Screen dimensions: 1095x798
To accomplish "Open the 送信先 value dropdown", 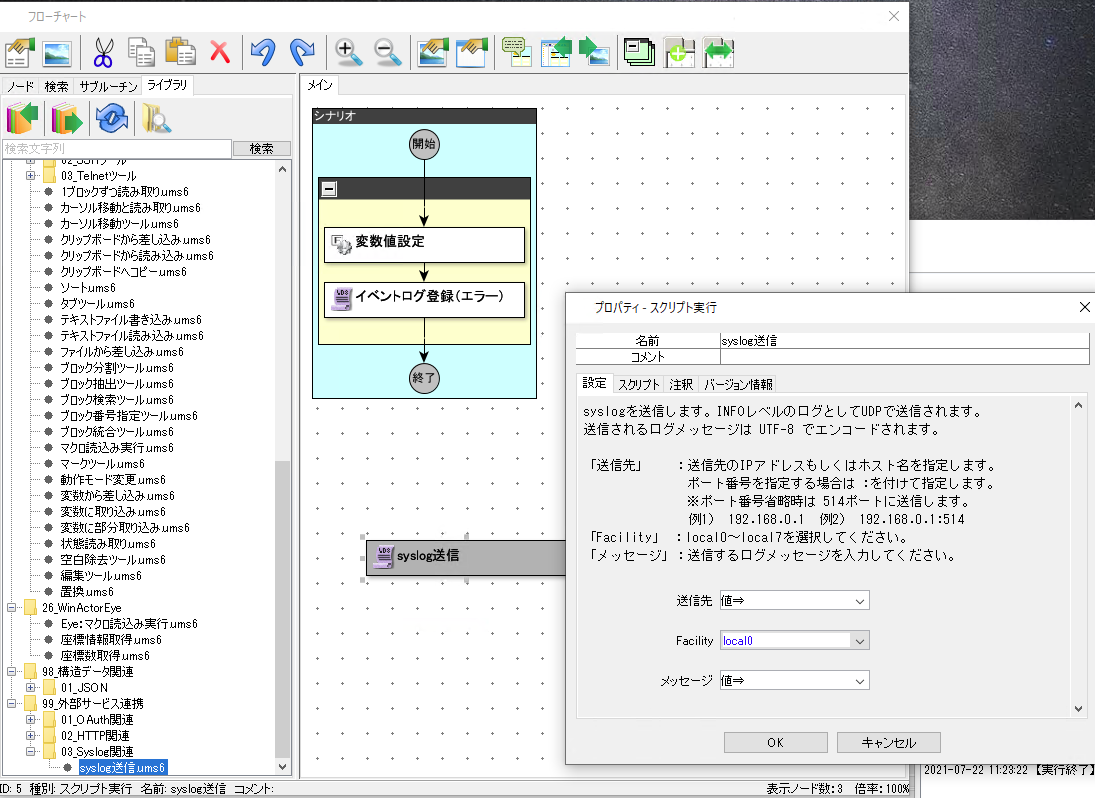I will (858, 600).
